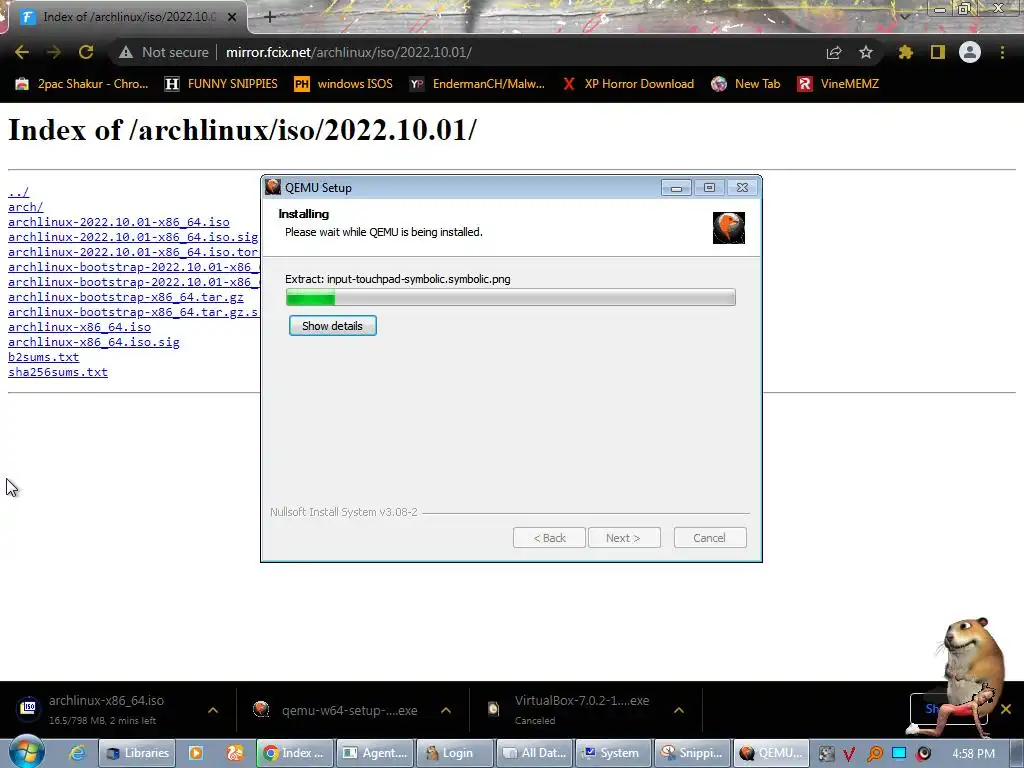Click the QEMU install progress bar
Image resolution: width=1024 pixels, height=768 pixels.
pyautogui.click(x=511, y=297)
